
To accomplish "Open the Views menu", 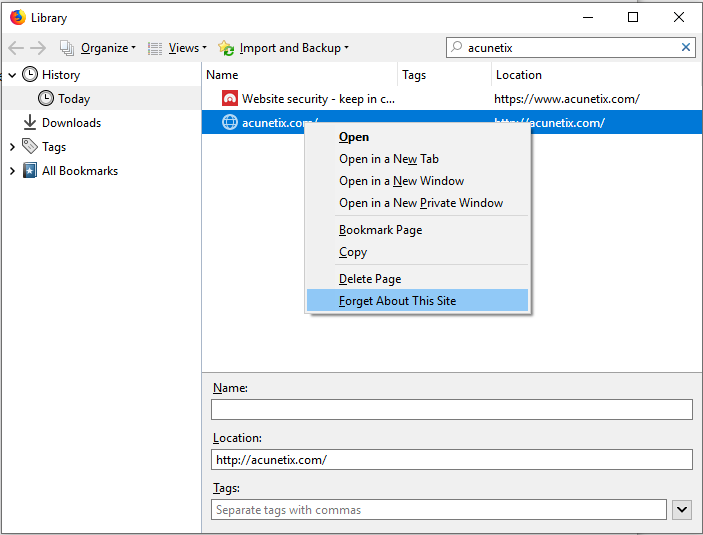I will (x=187, y=48).
